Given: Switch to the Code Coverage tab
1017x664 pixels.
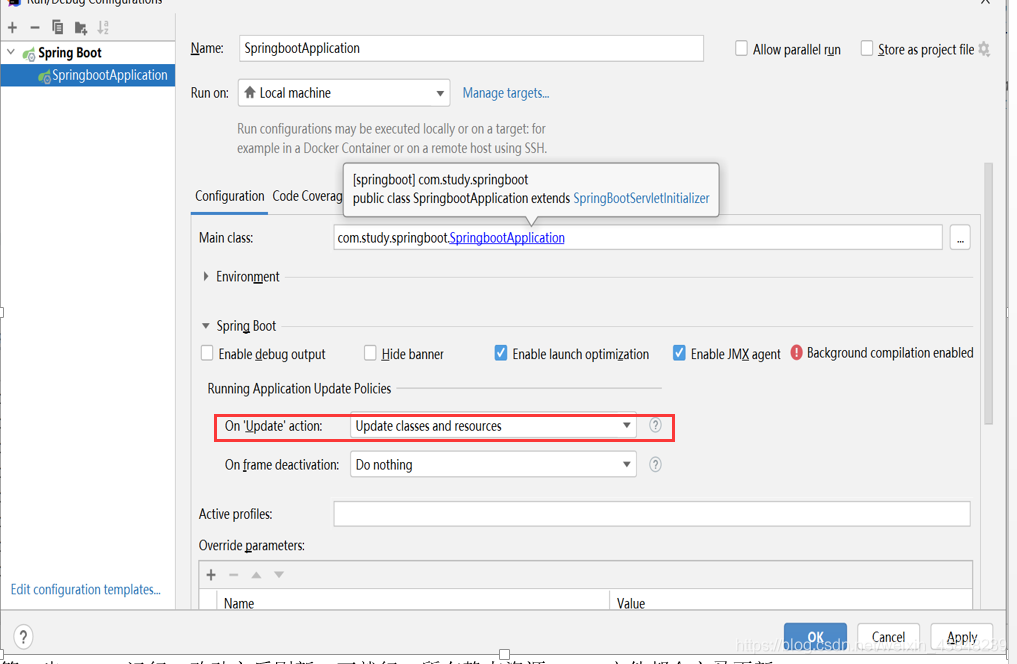Looking at the screenshot, I should pos(307,196).
